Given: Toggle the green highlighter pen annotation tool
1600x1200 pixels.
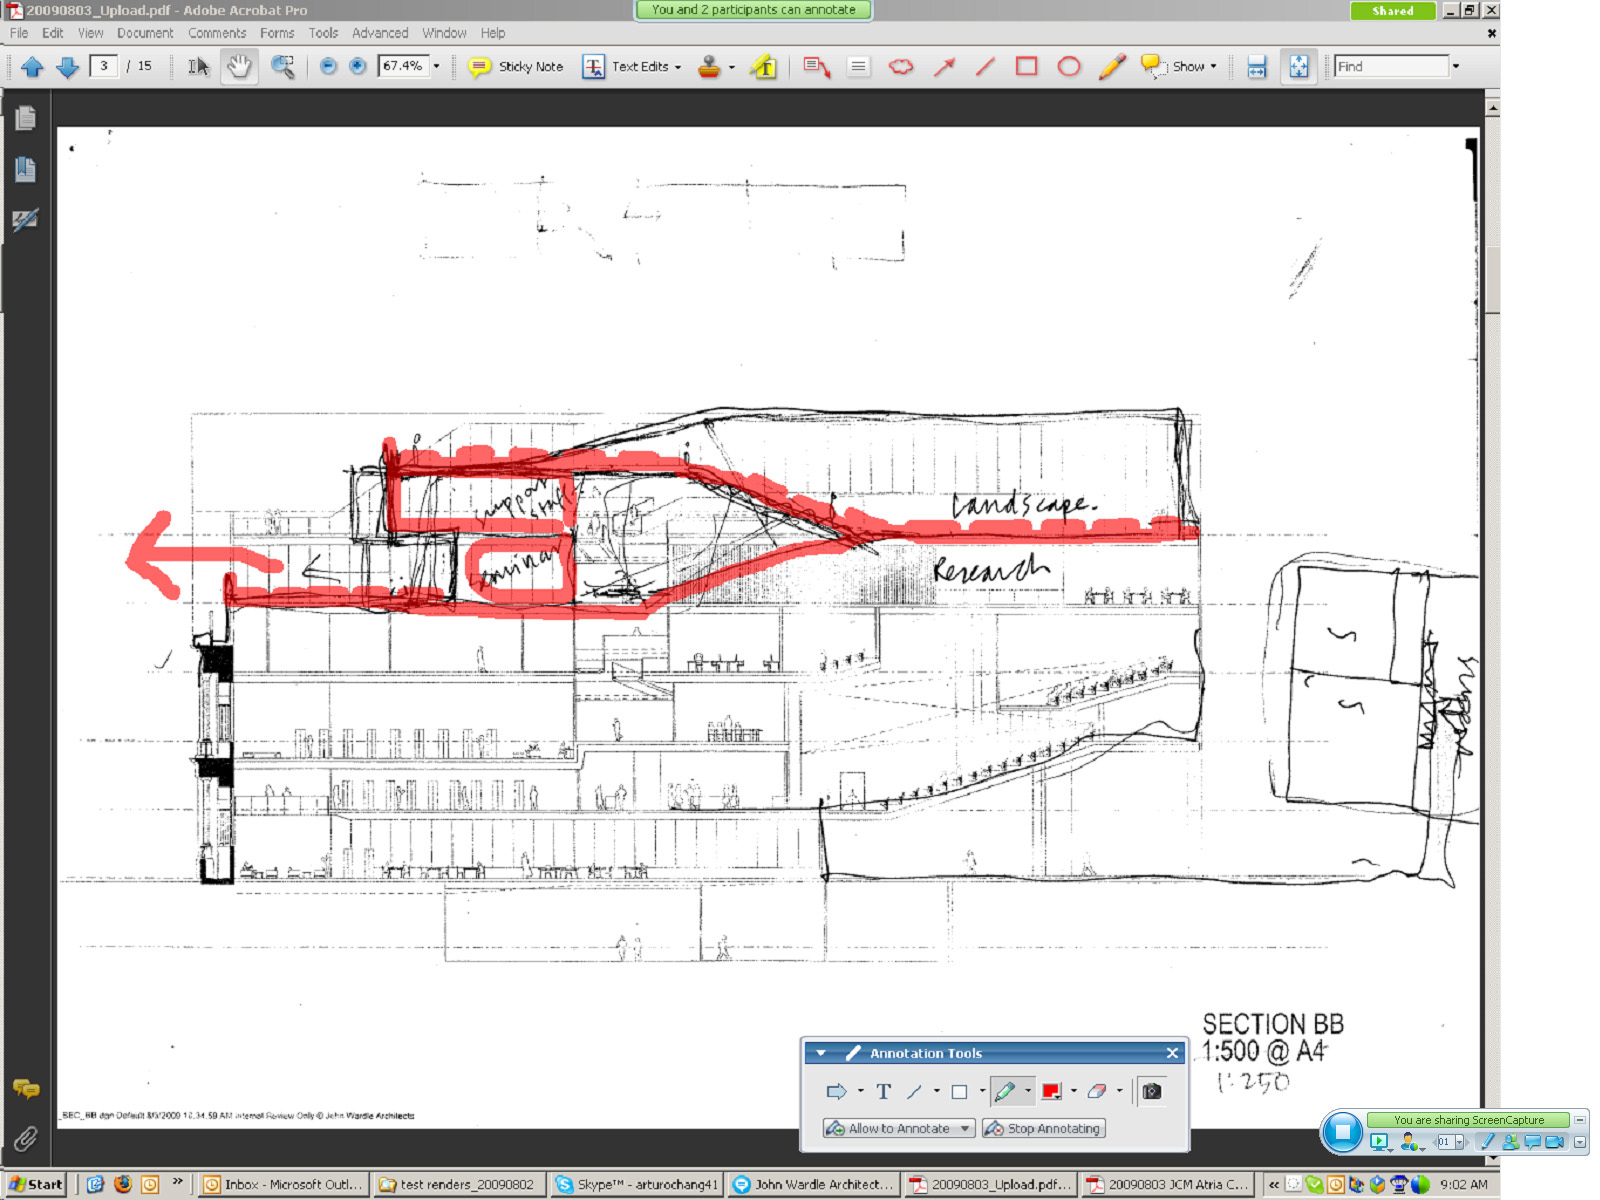Looking at the screenshot, I should 1006,1092.
